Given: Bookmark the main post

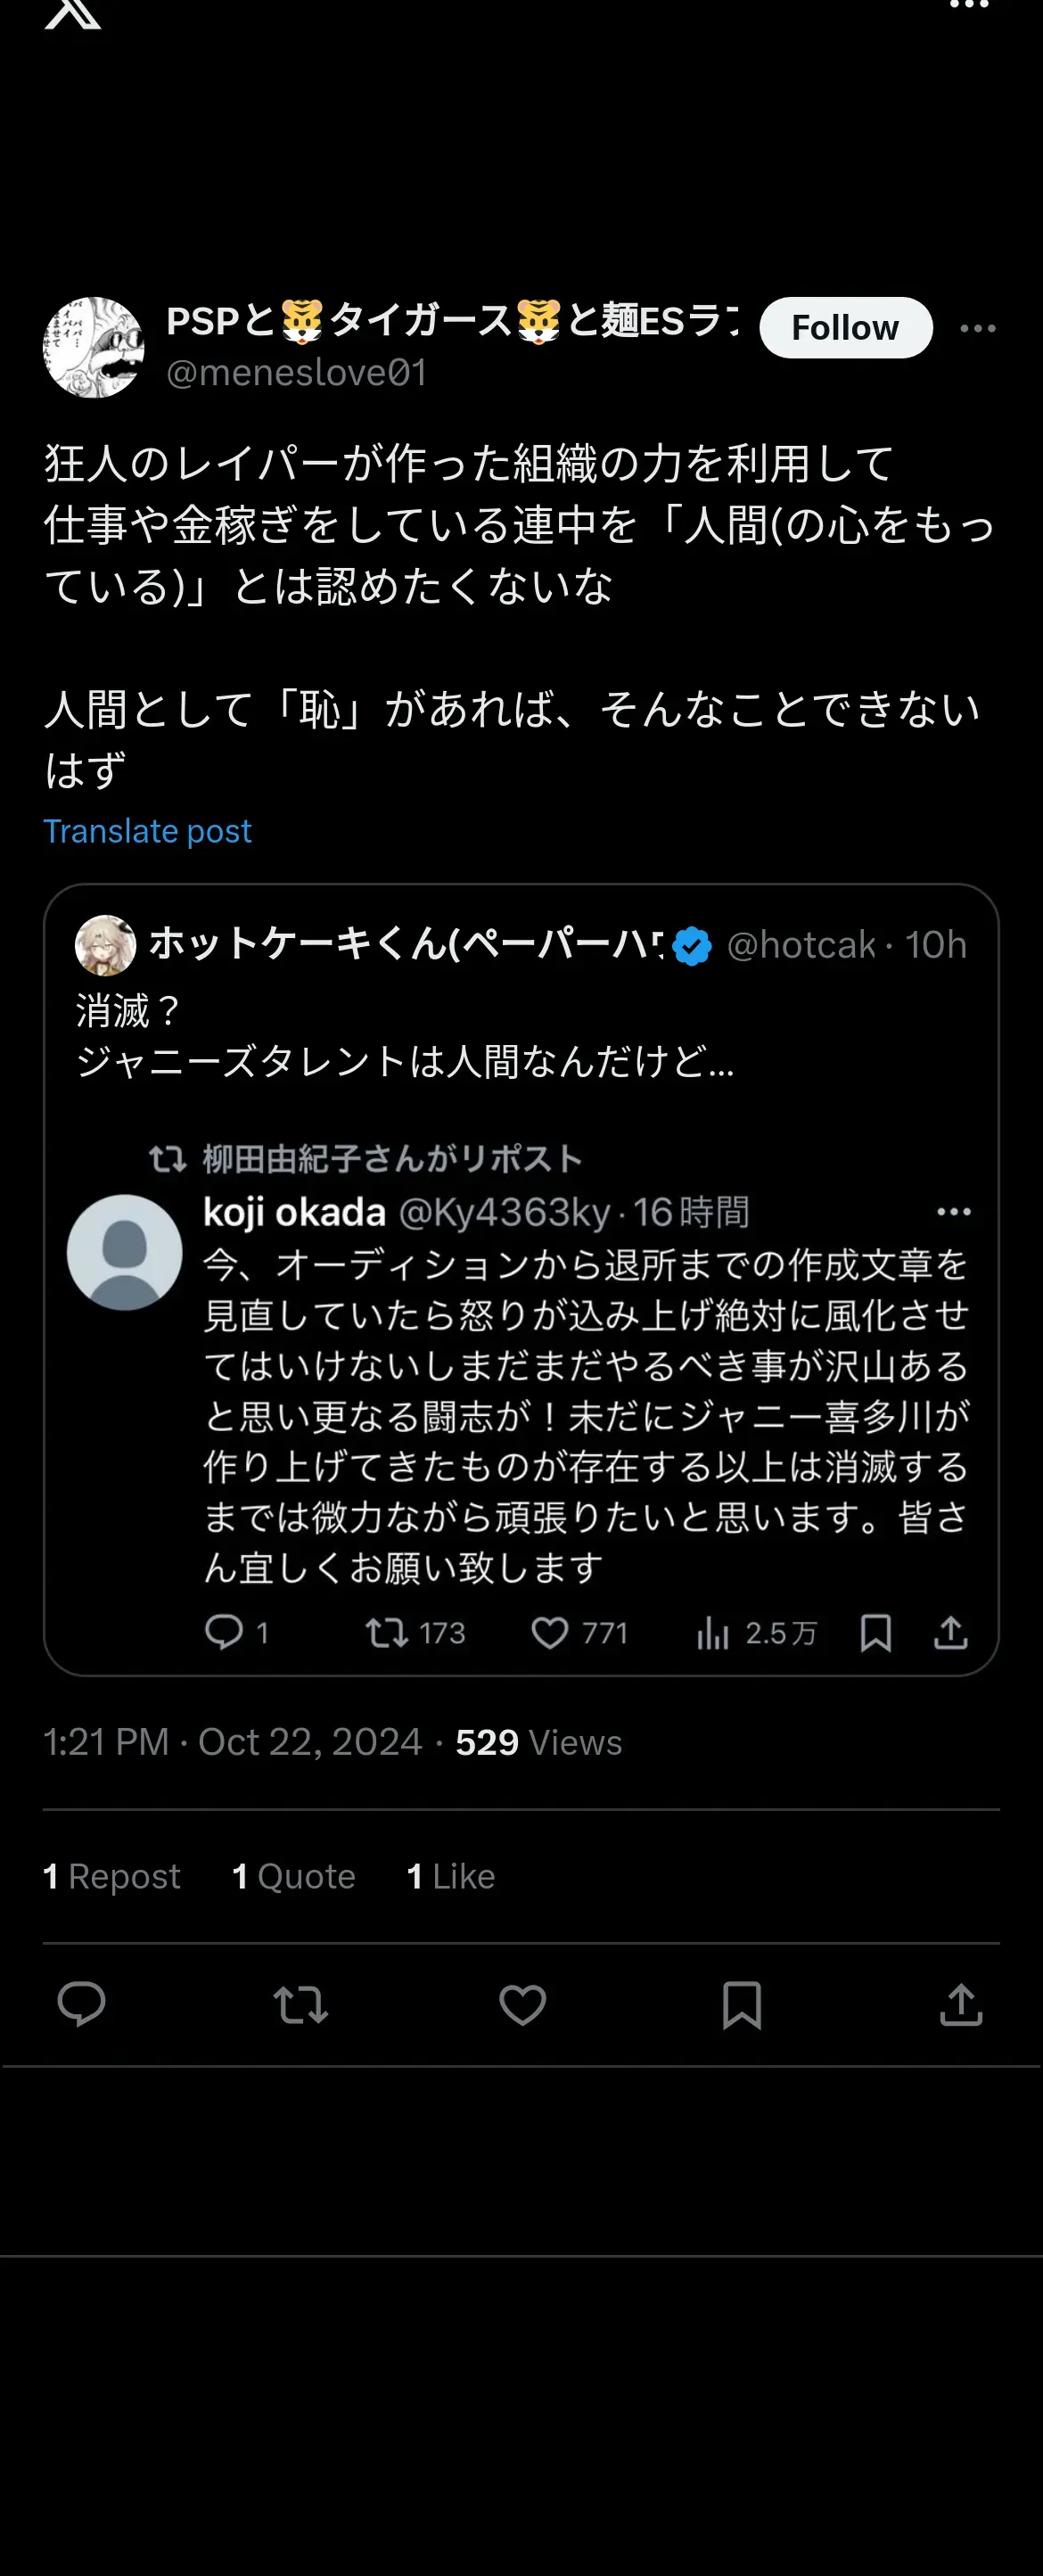Looking at the screenshot, I should coord(741,2004).
